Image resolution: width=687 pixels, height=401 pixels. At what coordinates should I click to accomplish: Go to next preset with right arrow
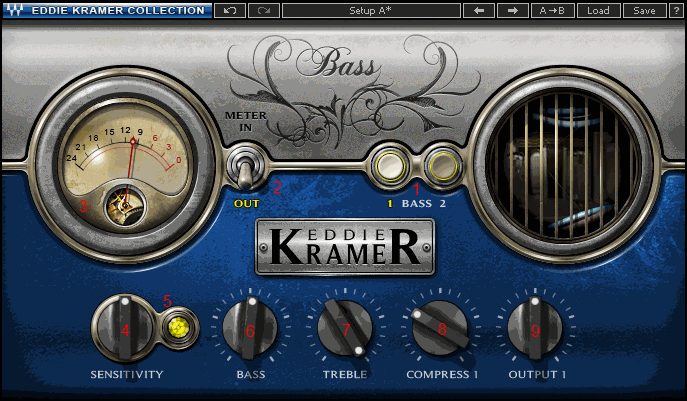coord(513,11)
